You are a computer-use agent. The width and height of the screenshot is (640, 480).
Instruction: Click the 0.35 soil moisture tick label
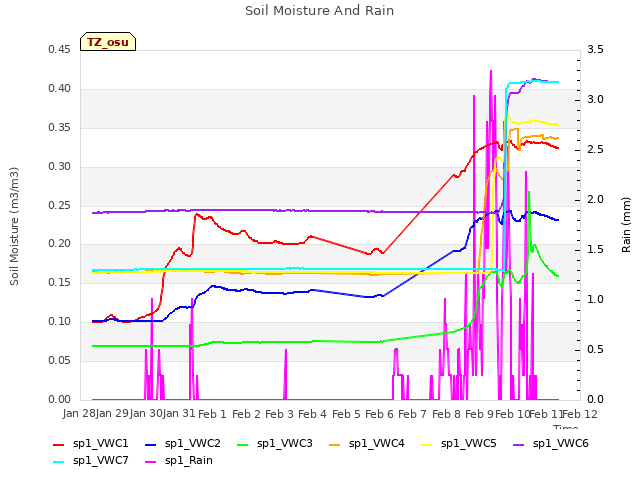59,127
